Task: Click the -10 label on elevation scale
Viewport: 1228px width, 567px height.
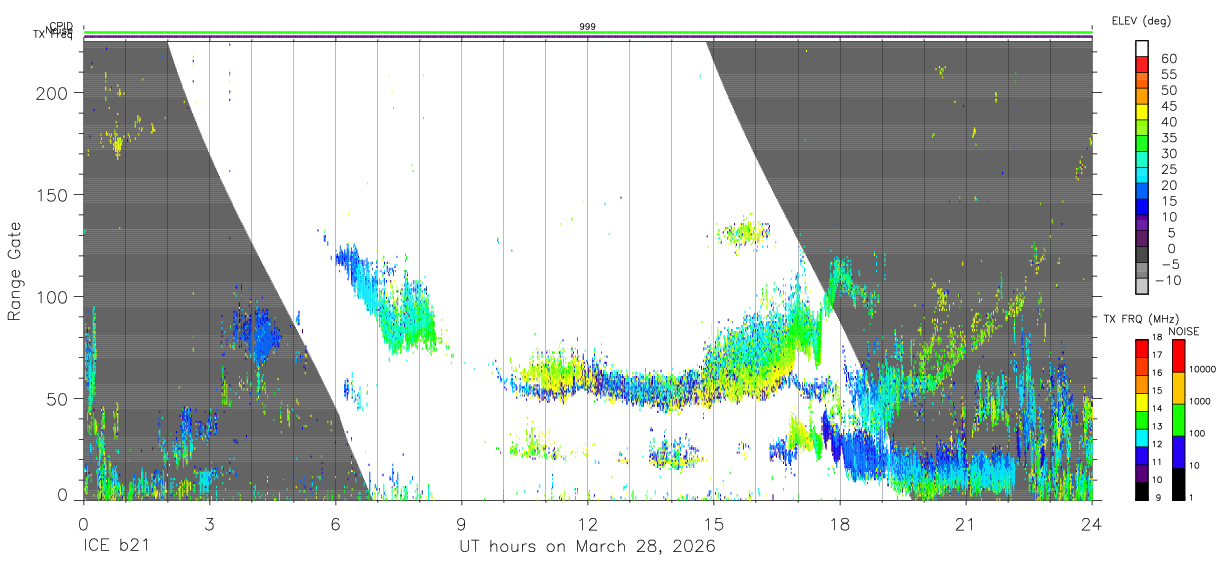Action: (1169, 280)
